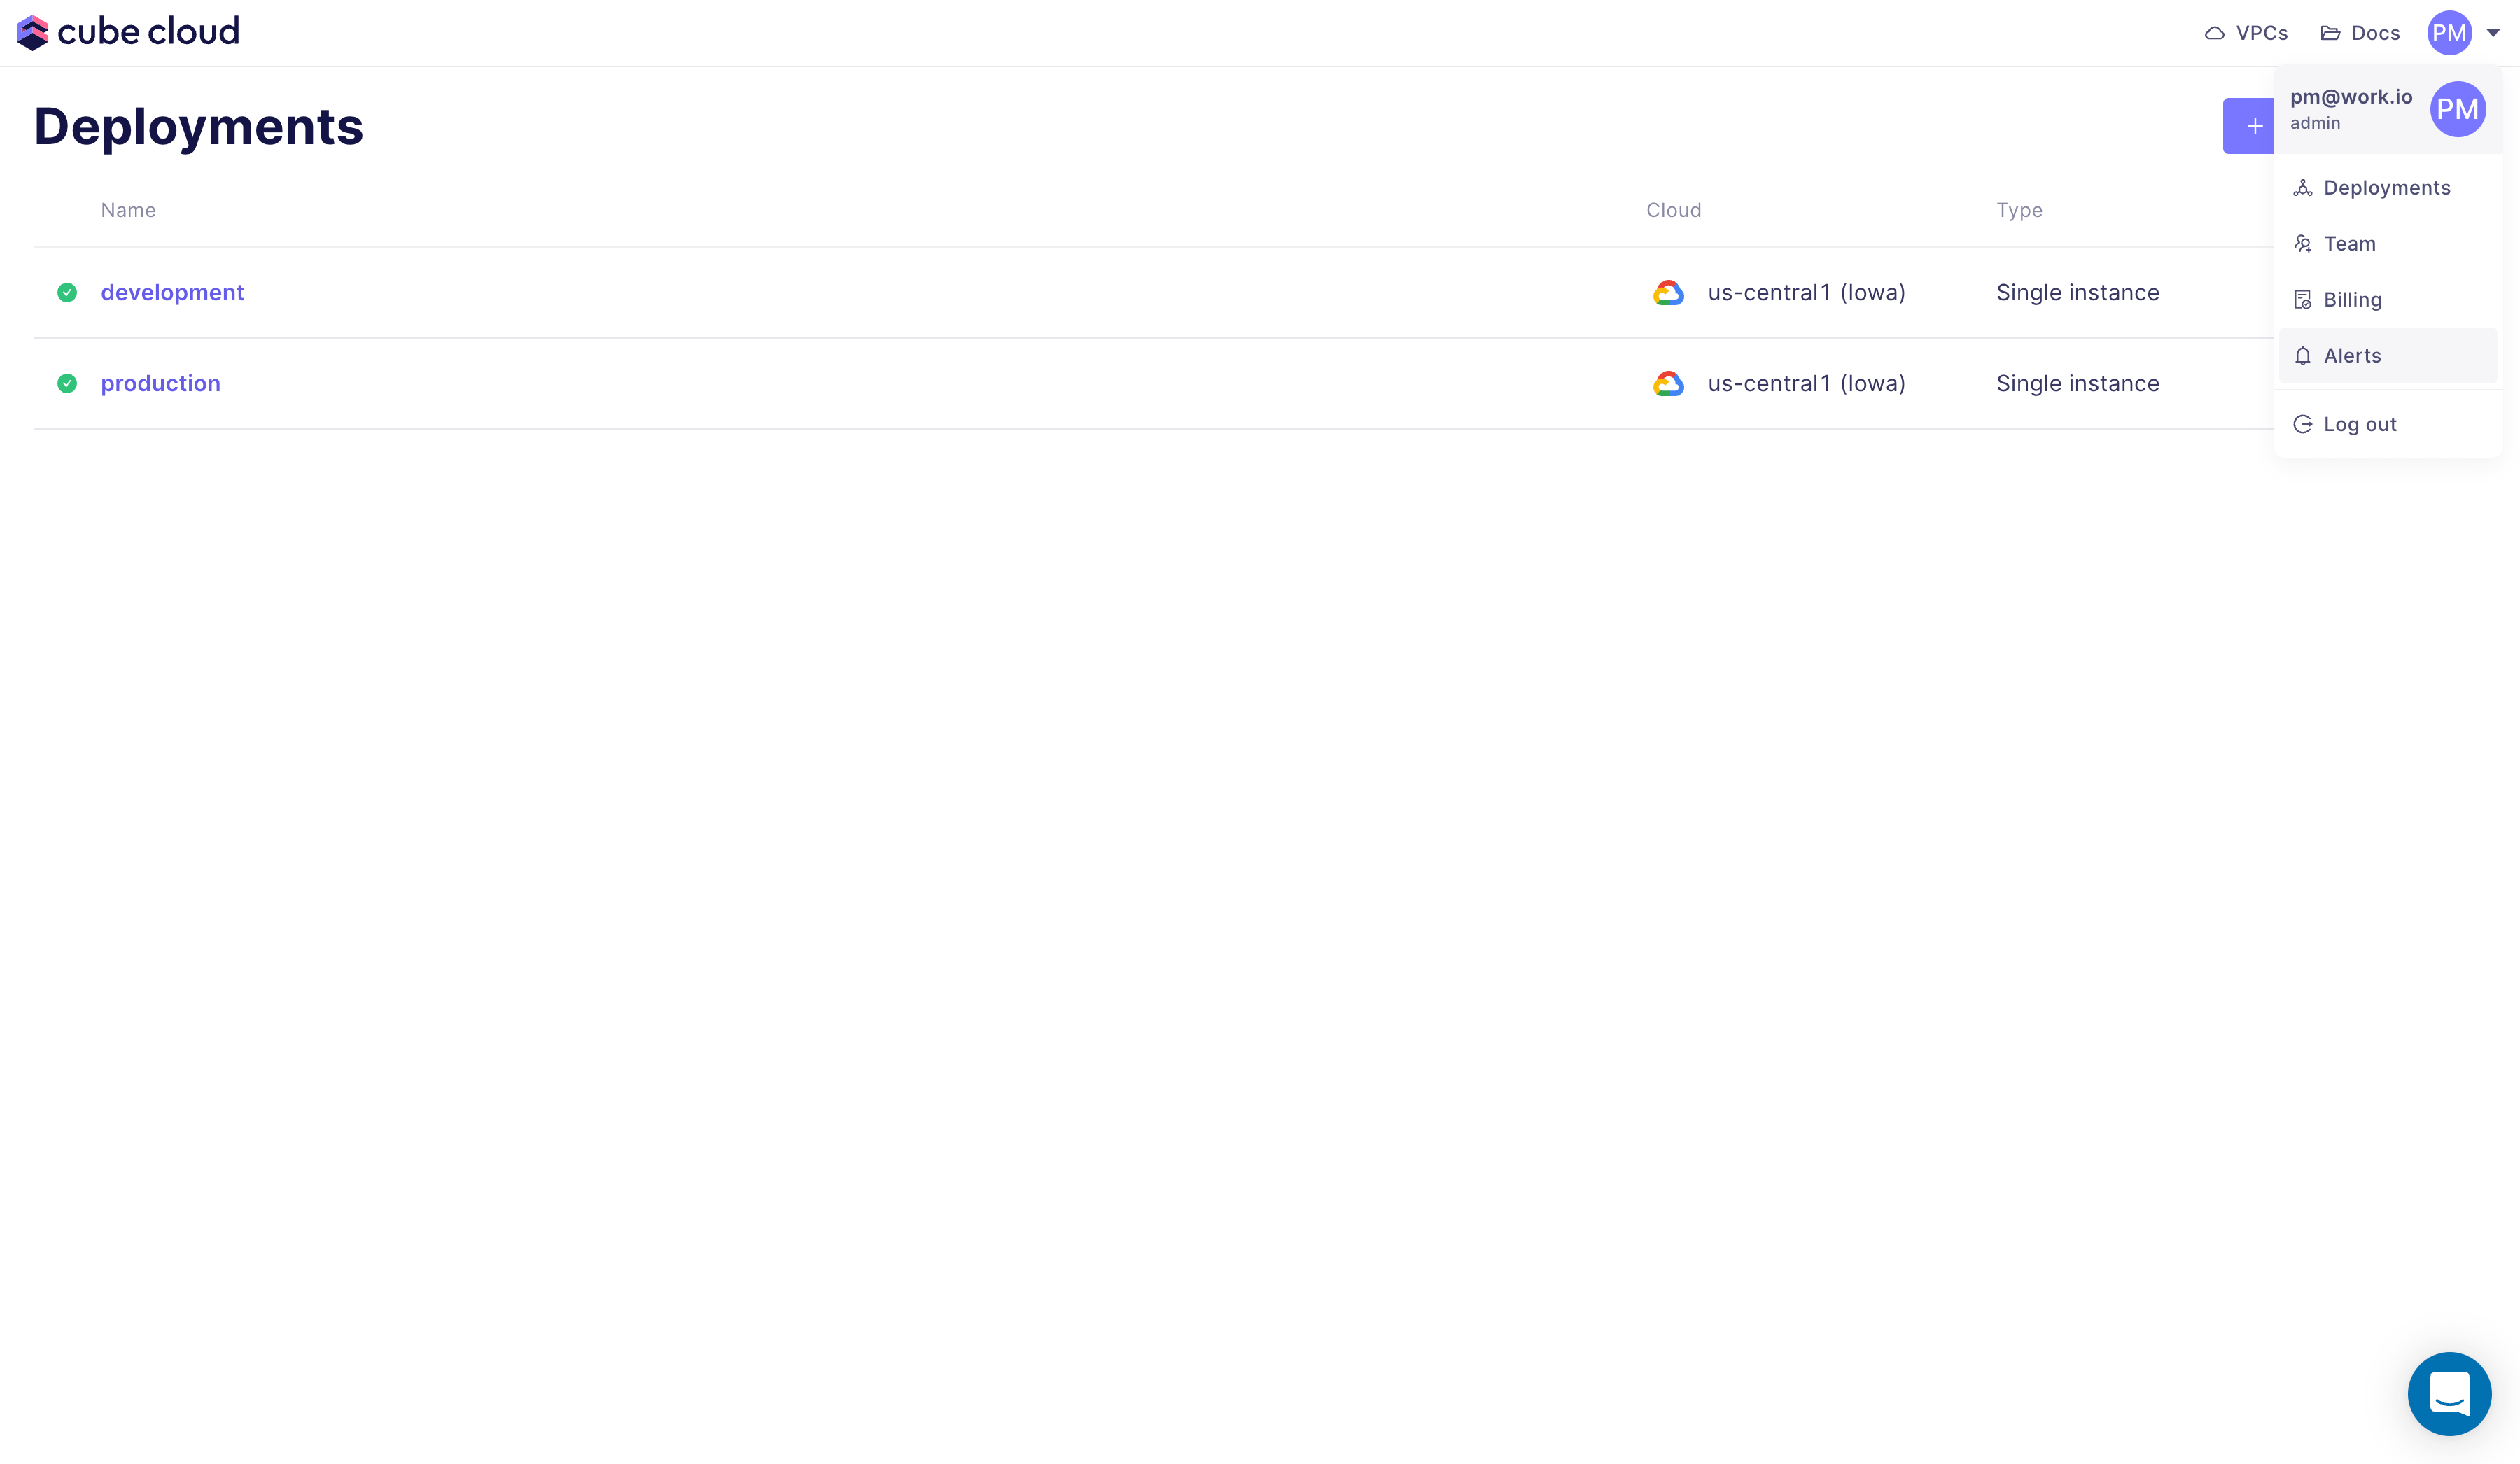The image size is (2520, 1464).
Task: Click us-central1 (Iowa) in production row
Action: tap(1806, 384)
